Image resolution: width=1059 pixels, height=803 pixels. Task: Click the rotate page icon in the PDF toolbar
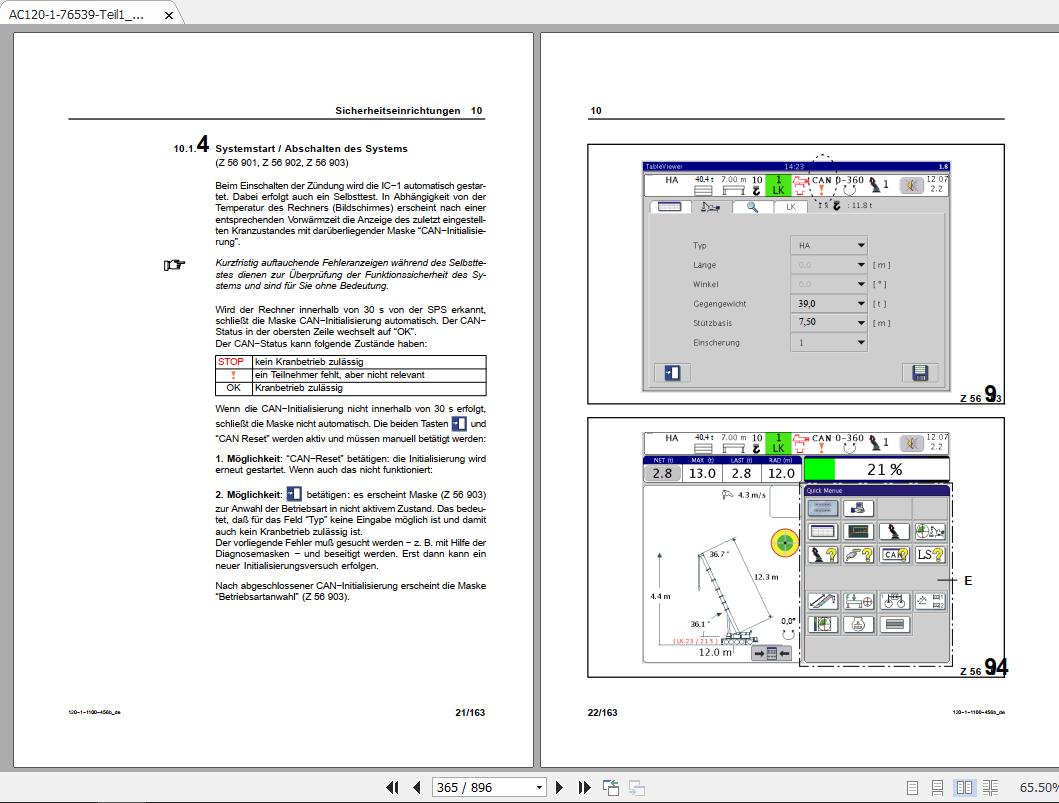pos(610,788)
